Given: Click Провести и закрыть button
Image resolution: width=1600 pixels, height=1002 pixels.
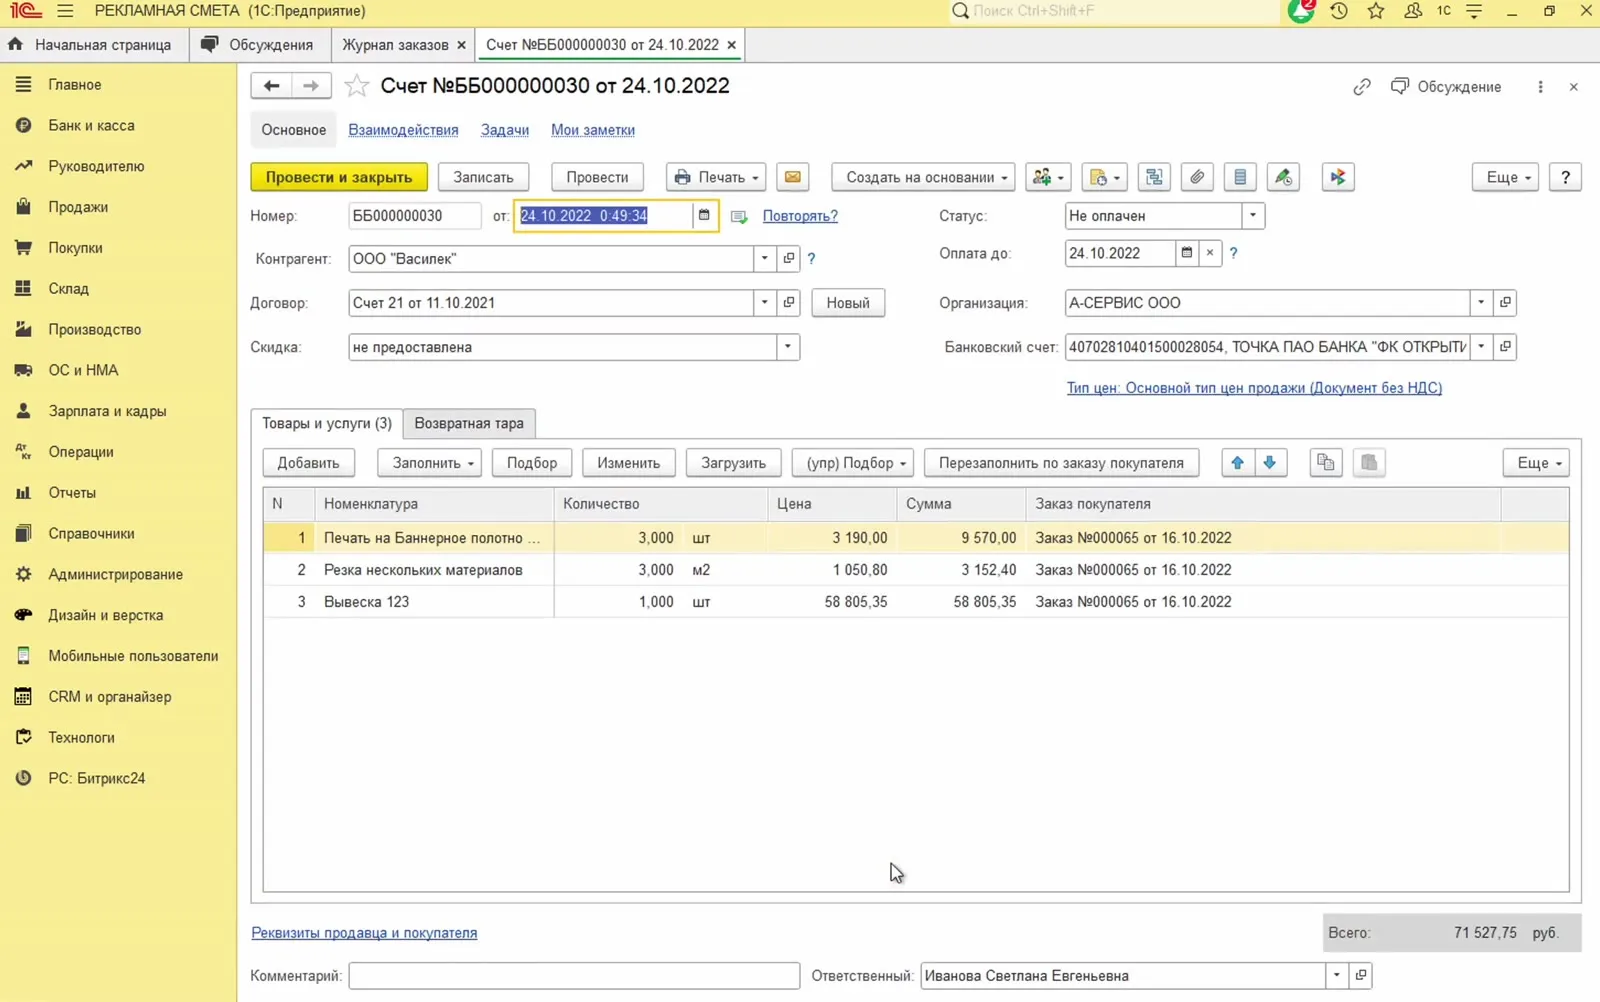Looking at the screenshot, I should tap(339, 177).
